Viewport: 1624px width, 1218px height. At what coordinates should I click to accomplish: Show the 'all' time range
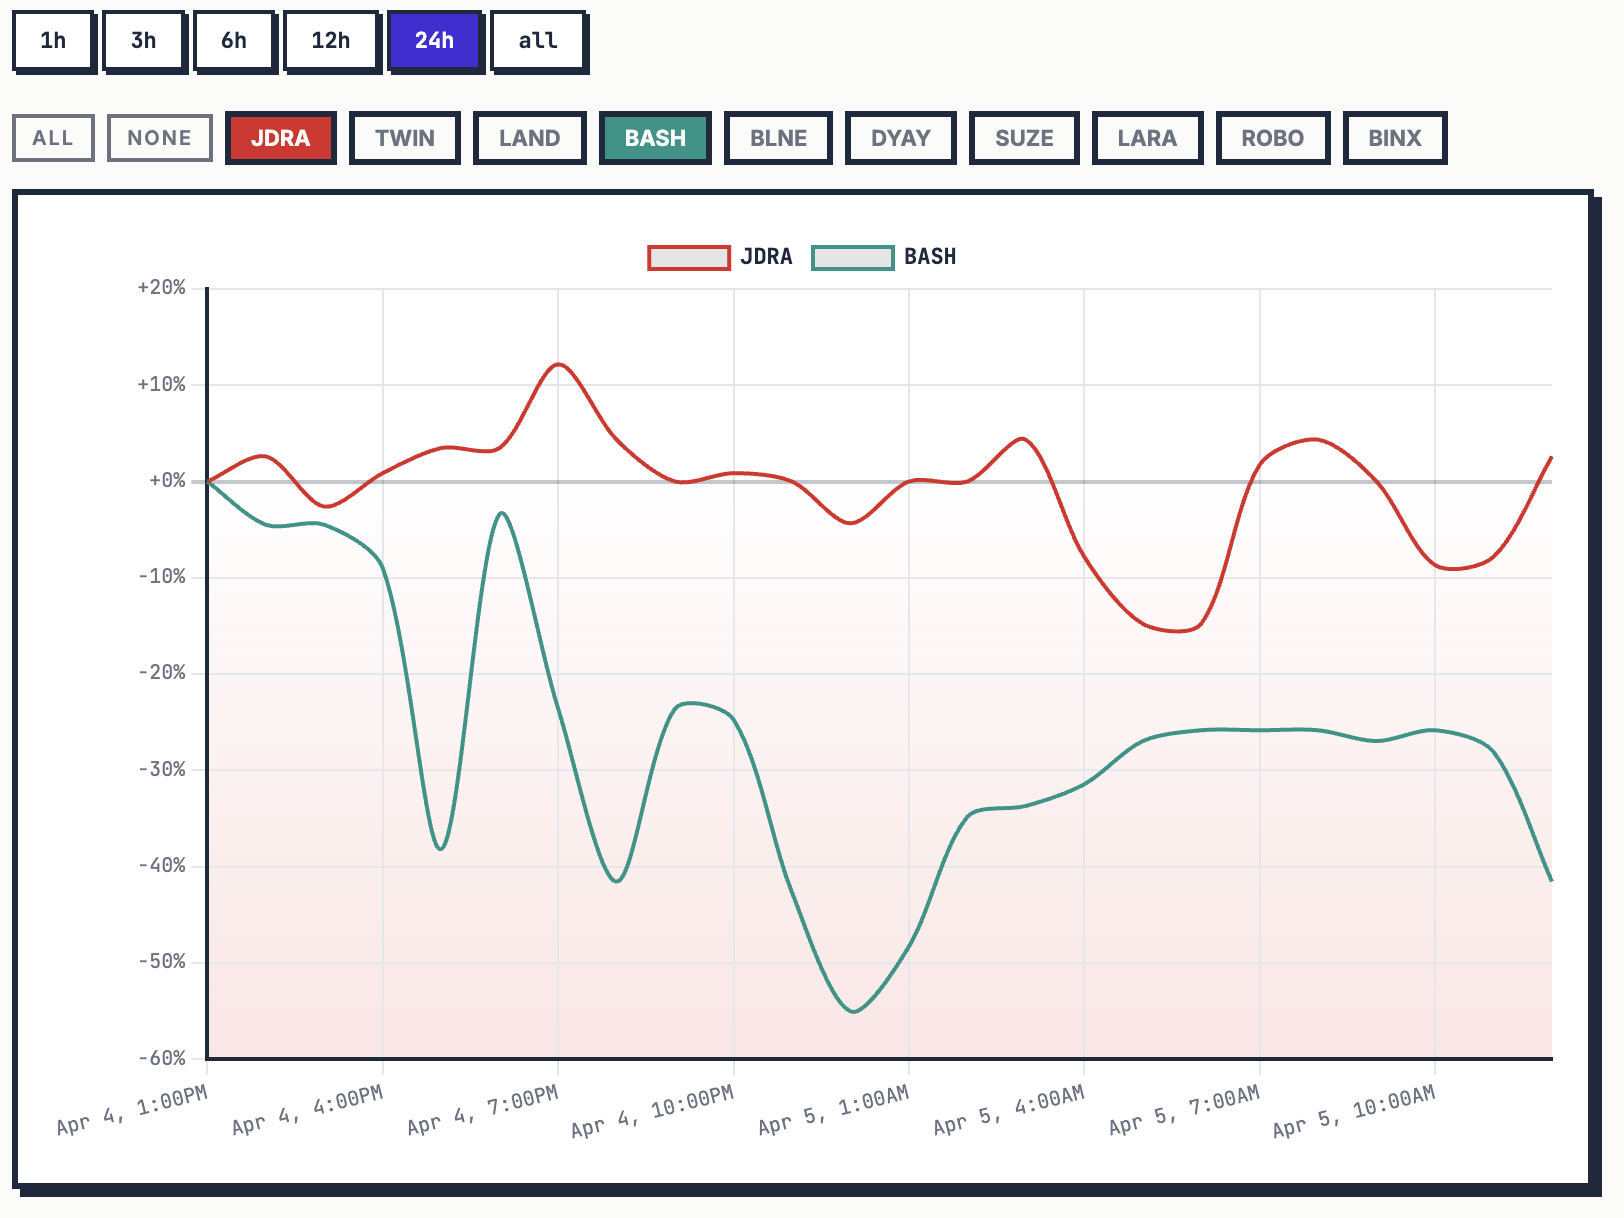(538, 41)
